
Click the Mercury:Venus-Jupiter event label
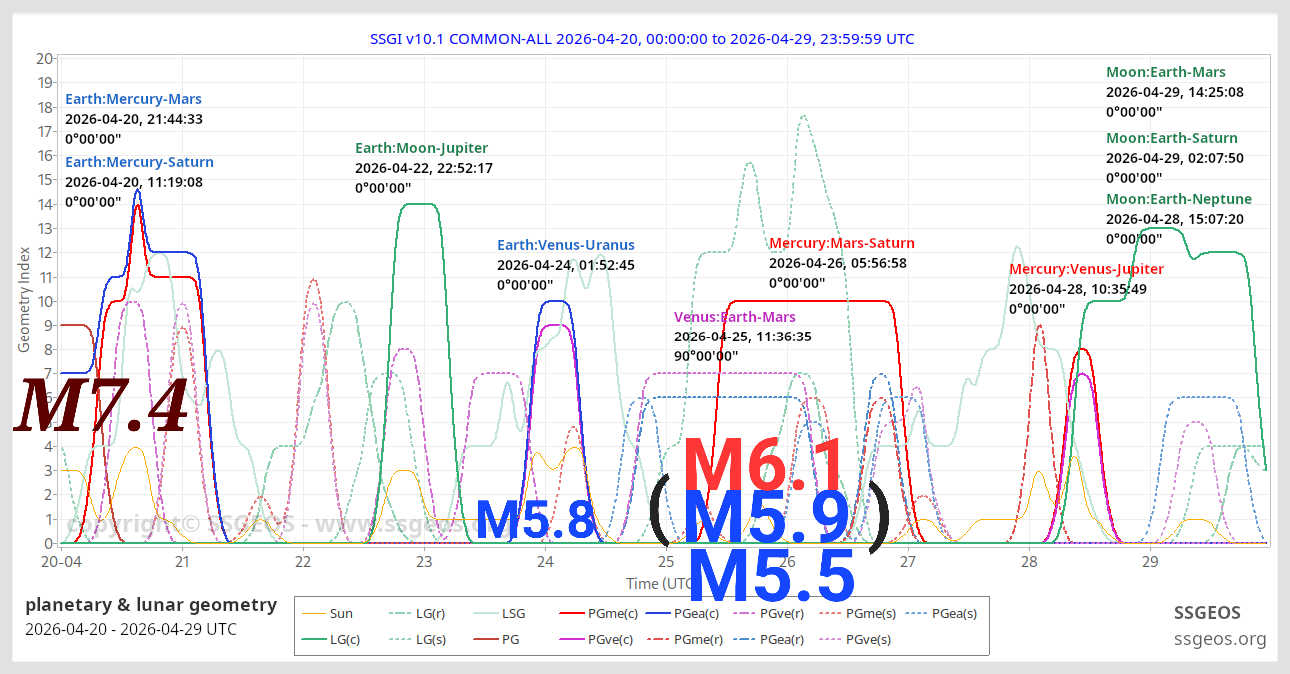(1087, 269)
